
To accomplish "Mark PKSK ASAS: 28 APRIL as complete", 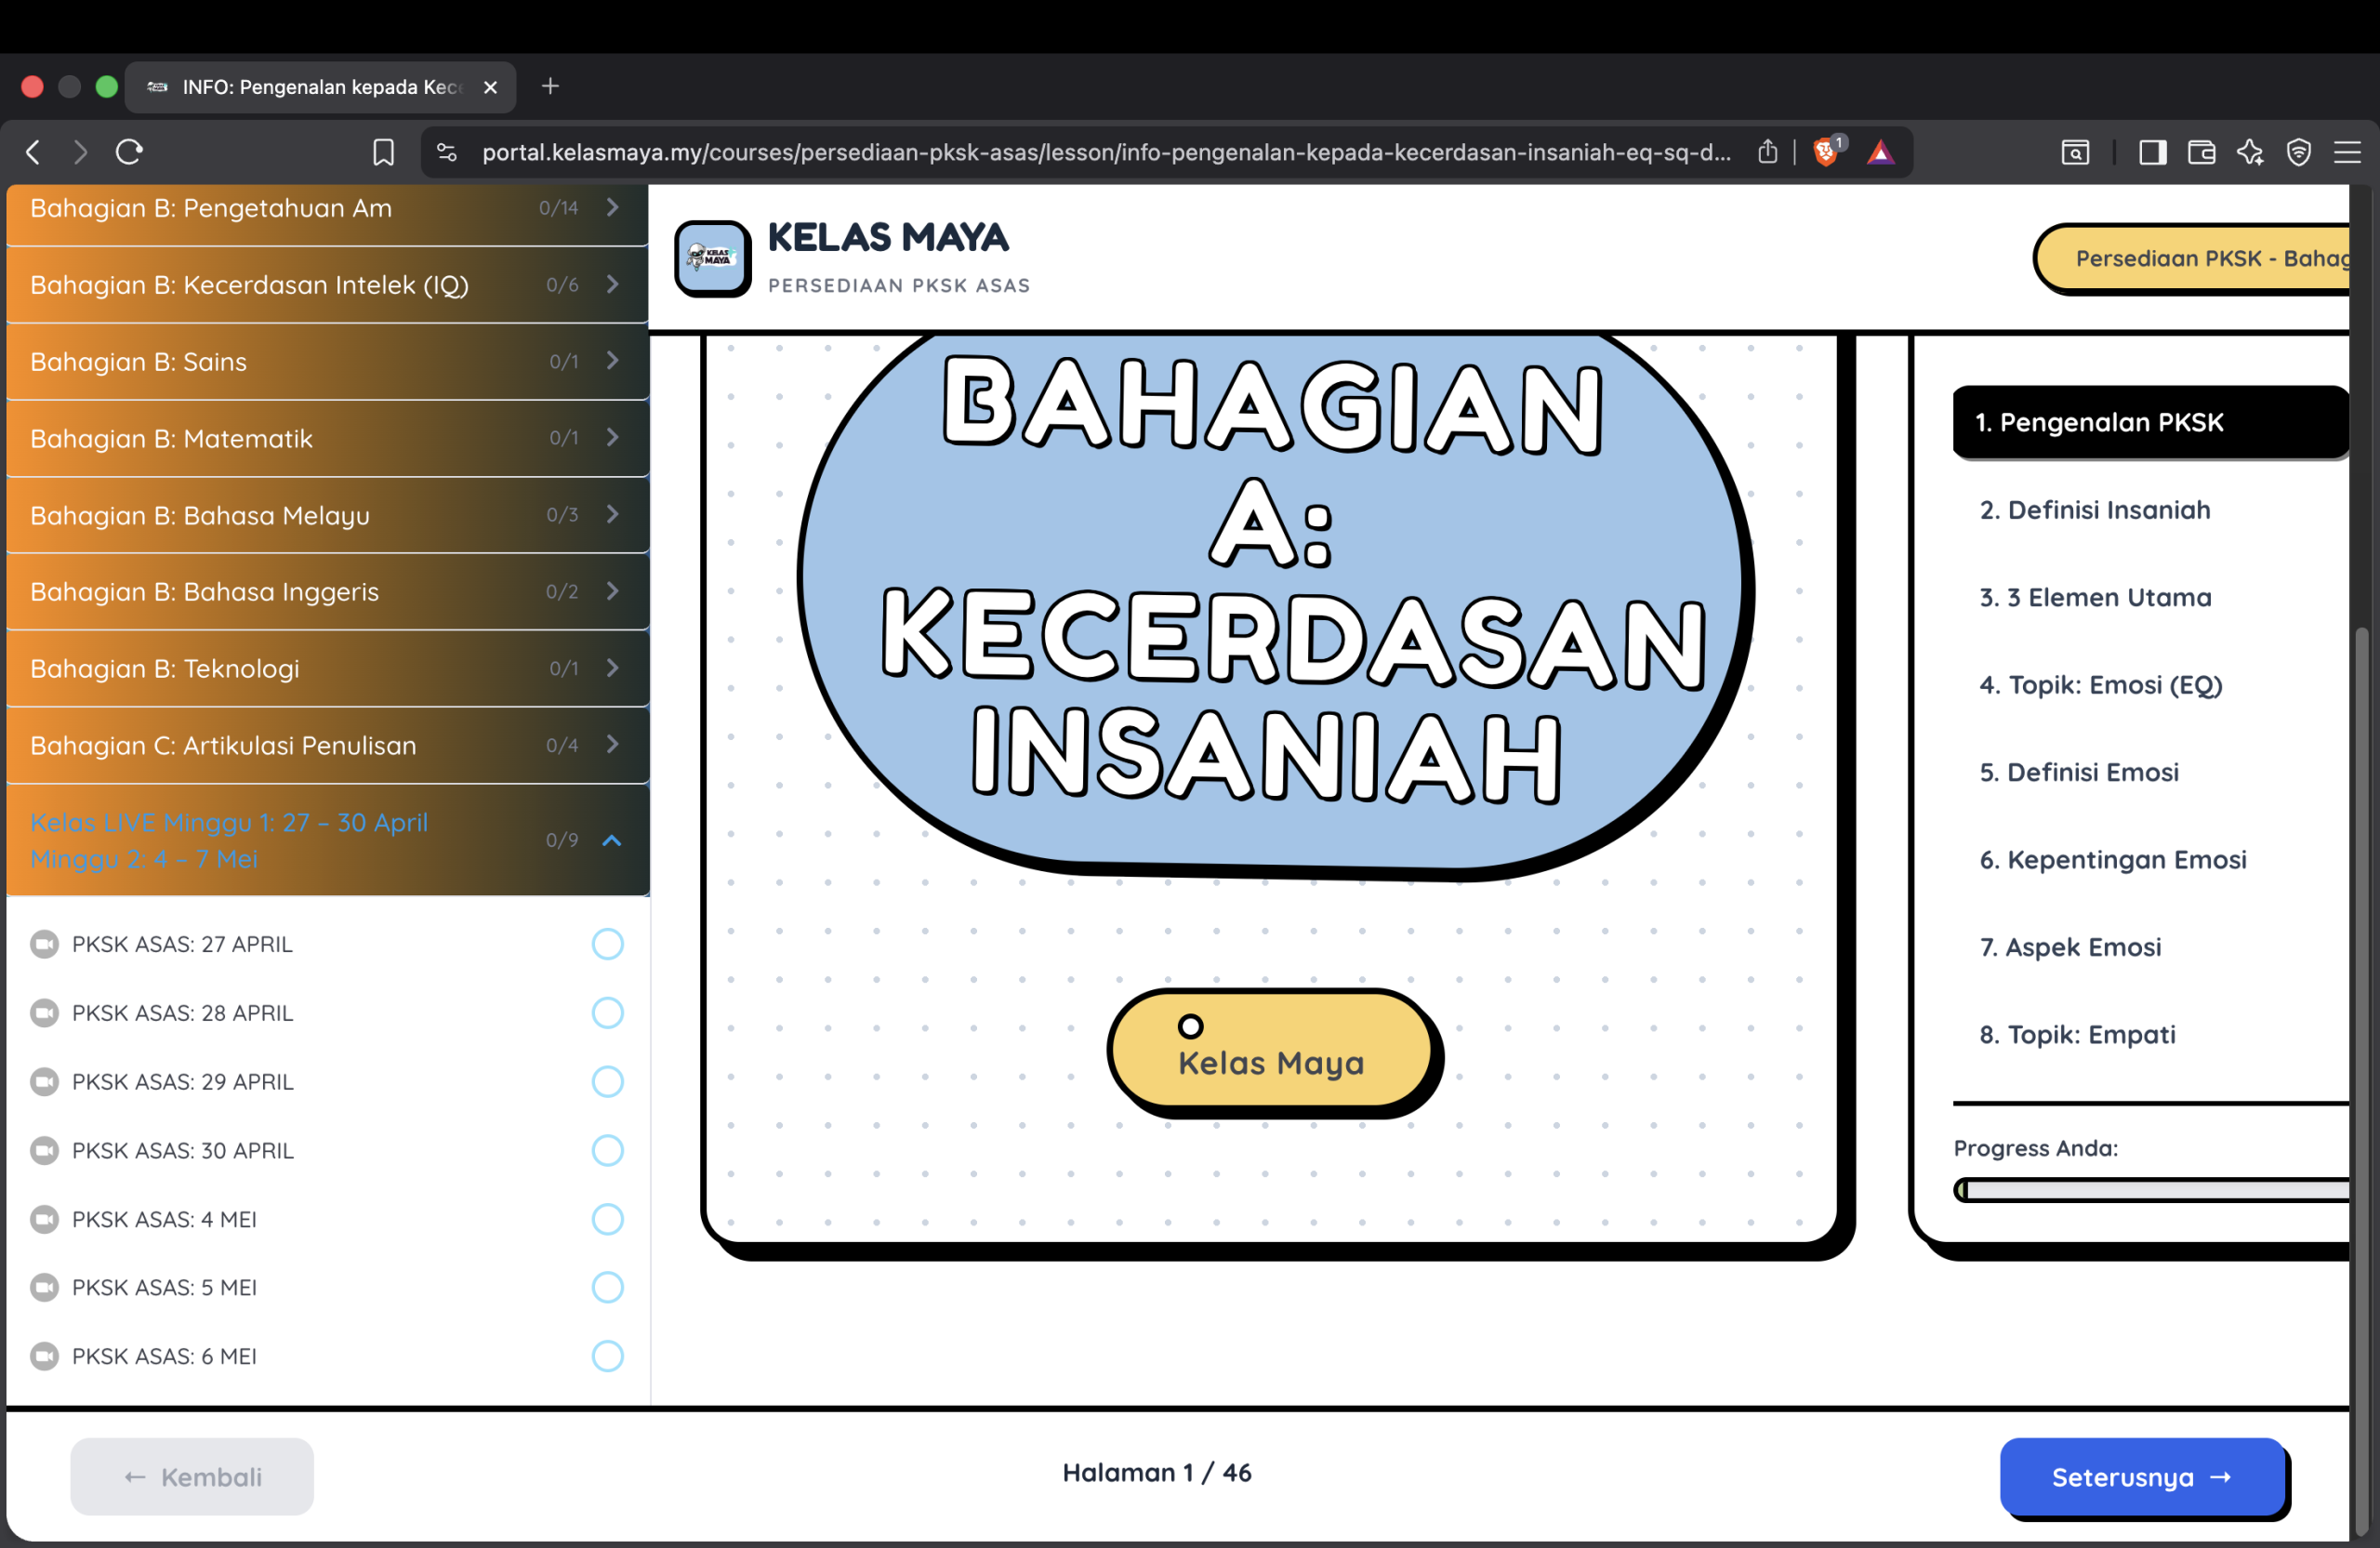I will click(607, 1012).
